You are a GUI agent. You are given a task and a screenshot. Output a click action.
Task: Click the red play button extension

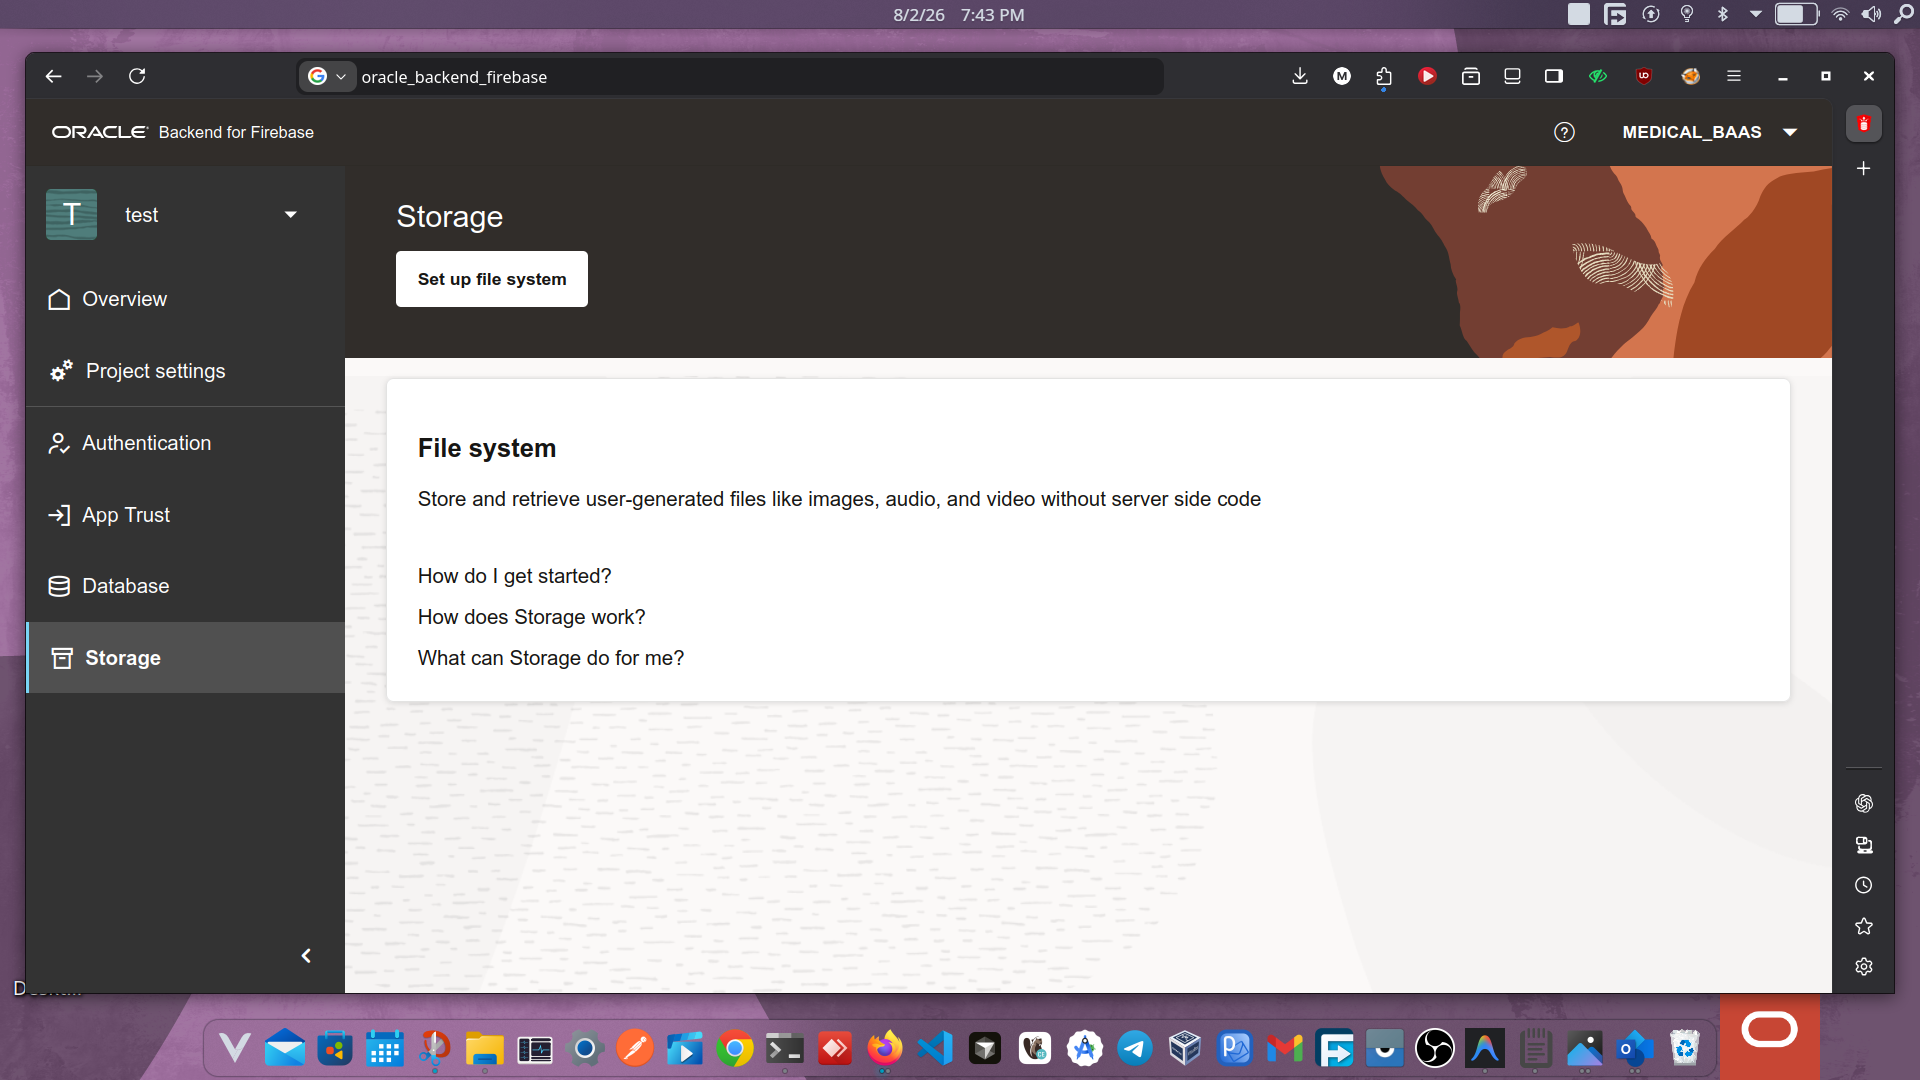tap(1427, 76)
